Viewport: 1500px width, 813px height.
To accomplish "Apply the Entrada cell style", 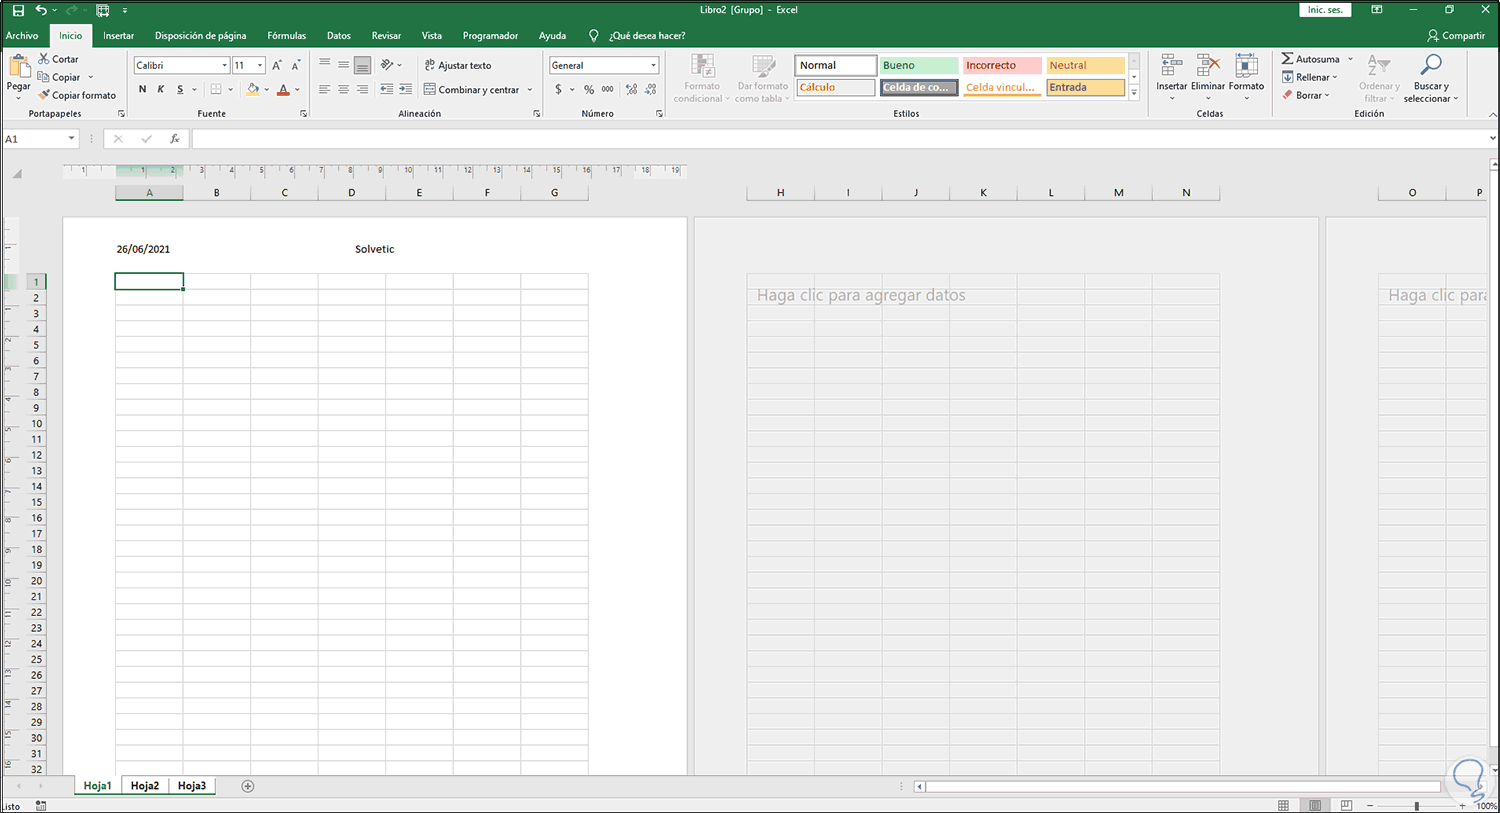I will (1085, 87).
